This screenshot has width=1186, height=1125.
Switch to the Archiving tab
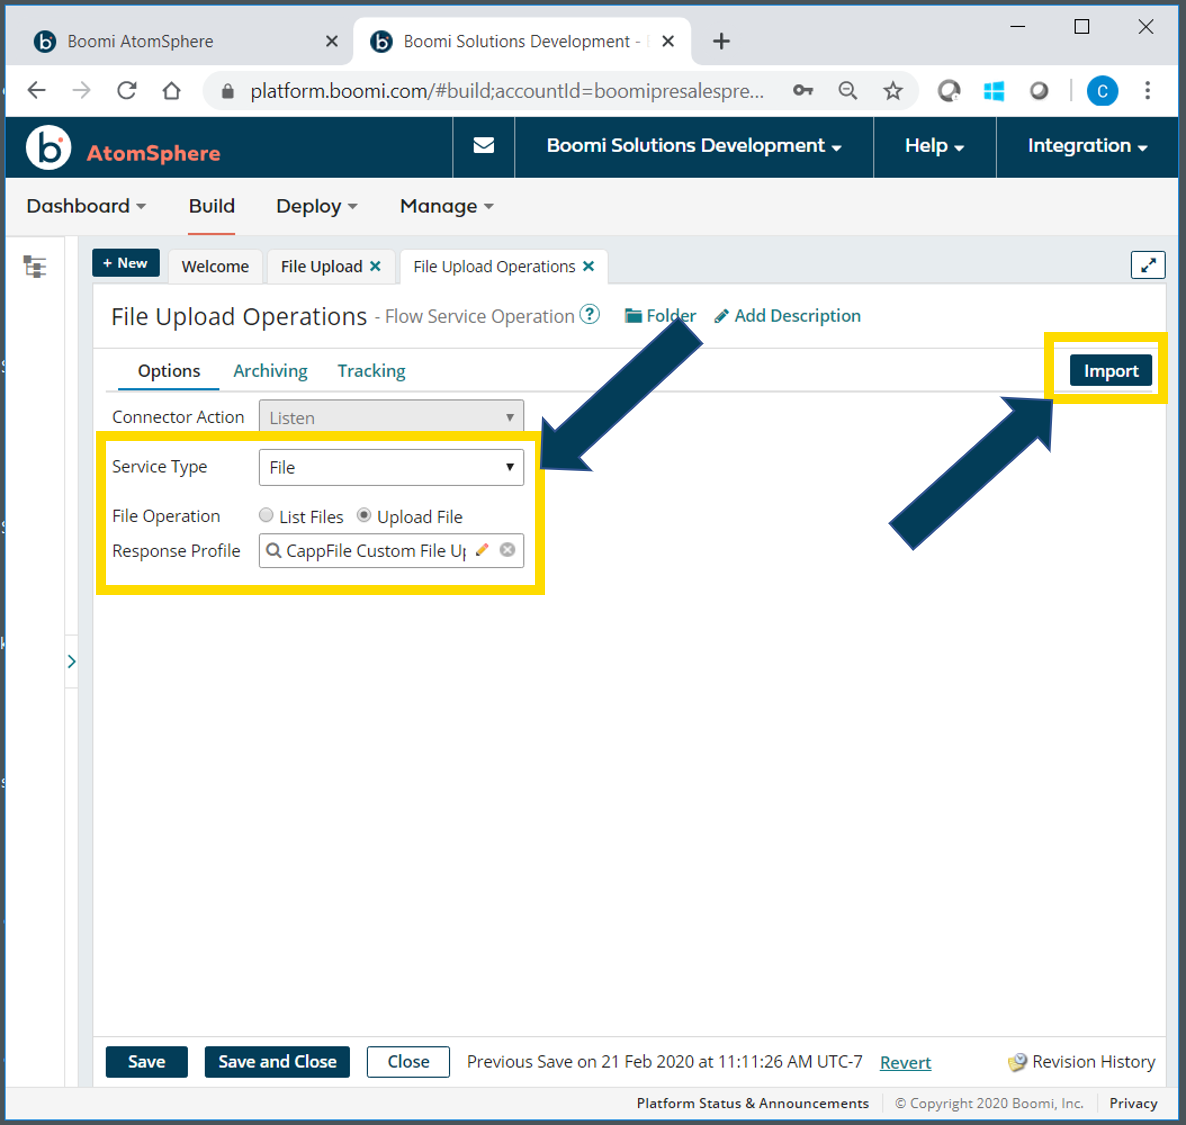pyautogui.click(x=269, y=370)
